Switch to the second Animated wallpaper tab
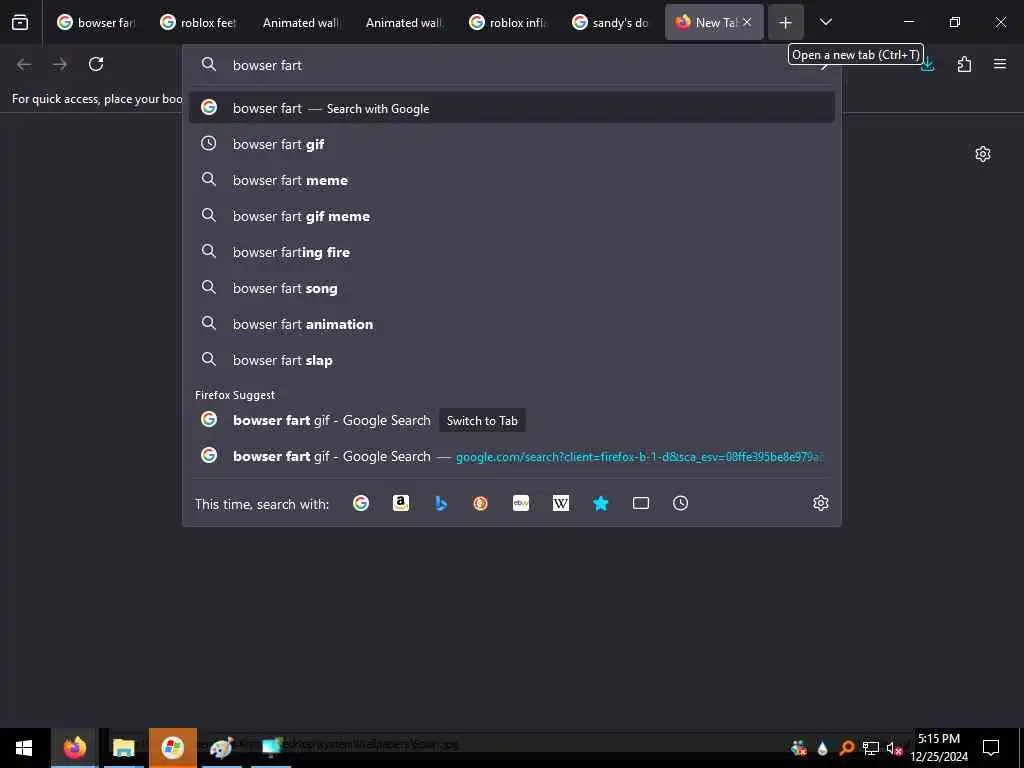 coord(406,22)
